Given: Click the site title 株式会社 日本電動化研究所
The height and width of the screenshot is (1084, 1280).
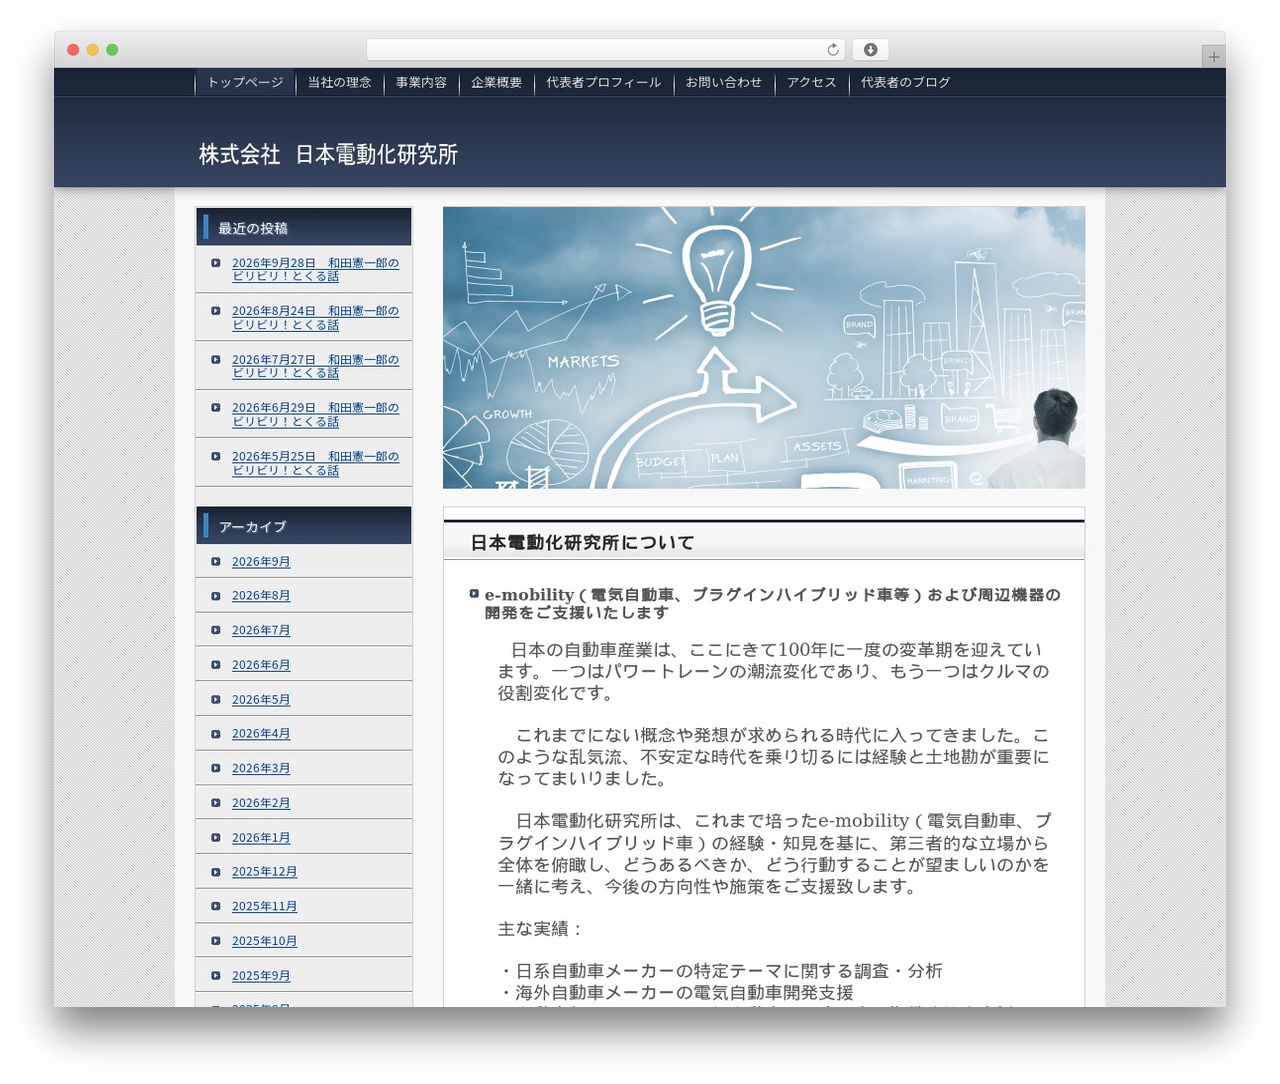Looking at the screenshot, I should (328, 155).
